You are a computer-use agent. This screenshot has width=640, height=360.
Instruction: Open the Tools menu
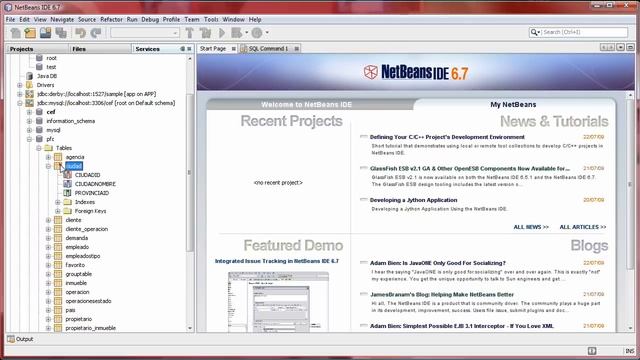pos(211,19)
